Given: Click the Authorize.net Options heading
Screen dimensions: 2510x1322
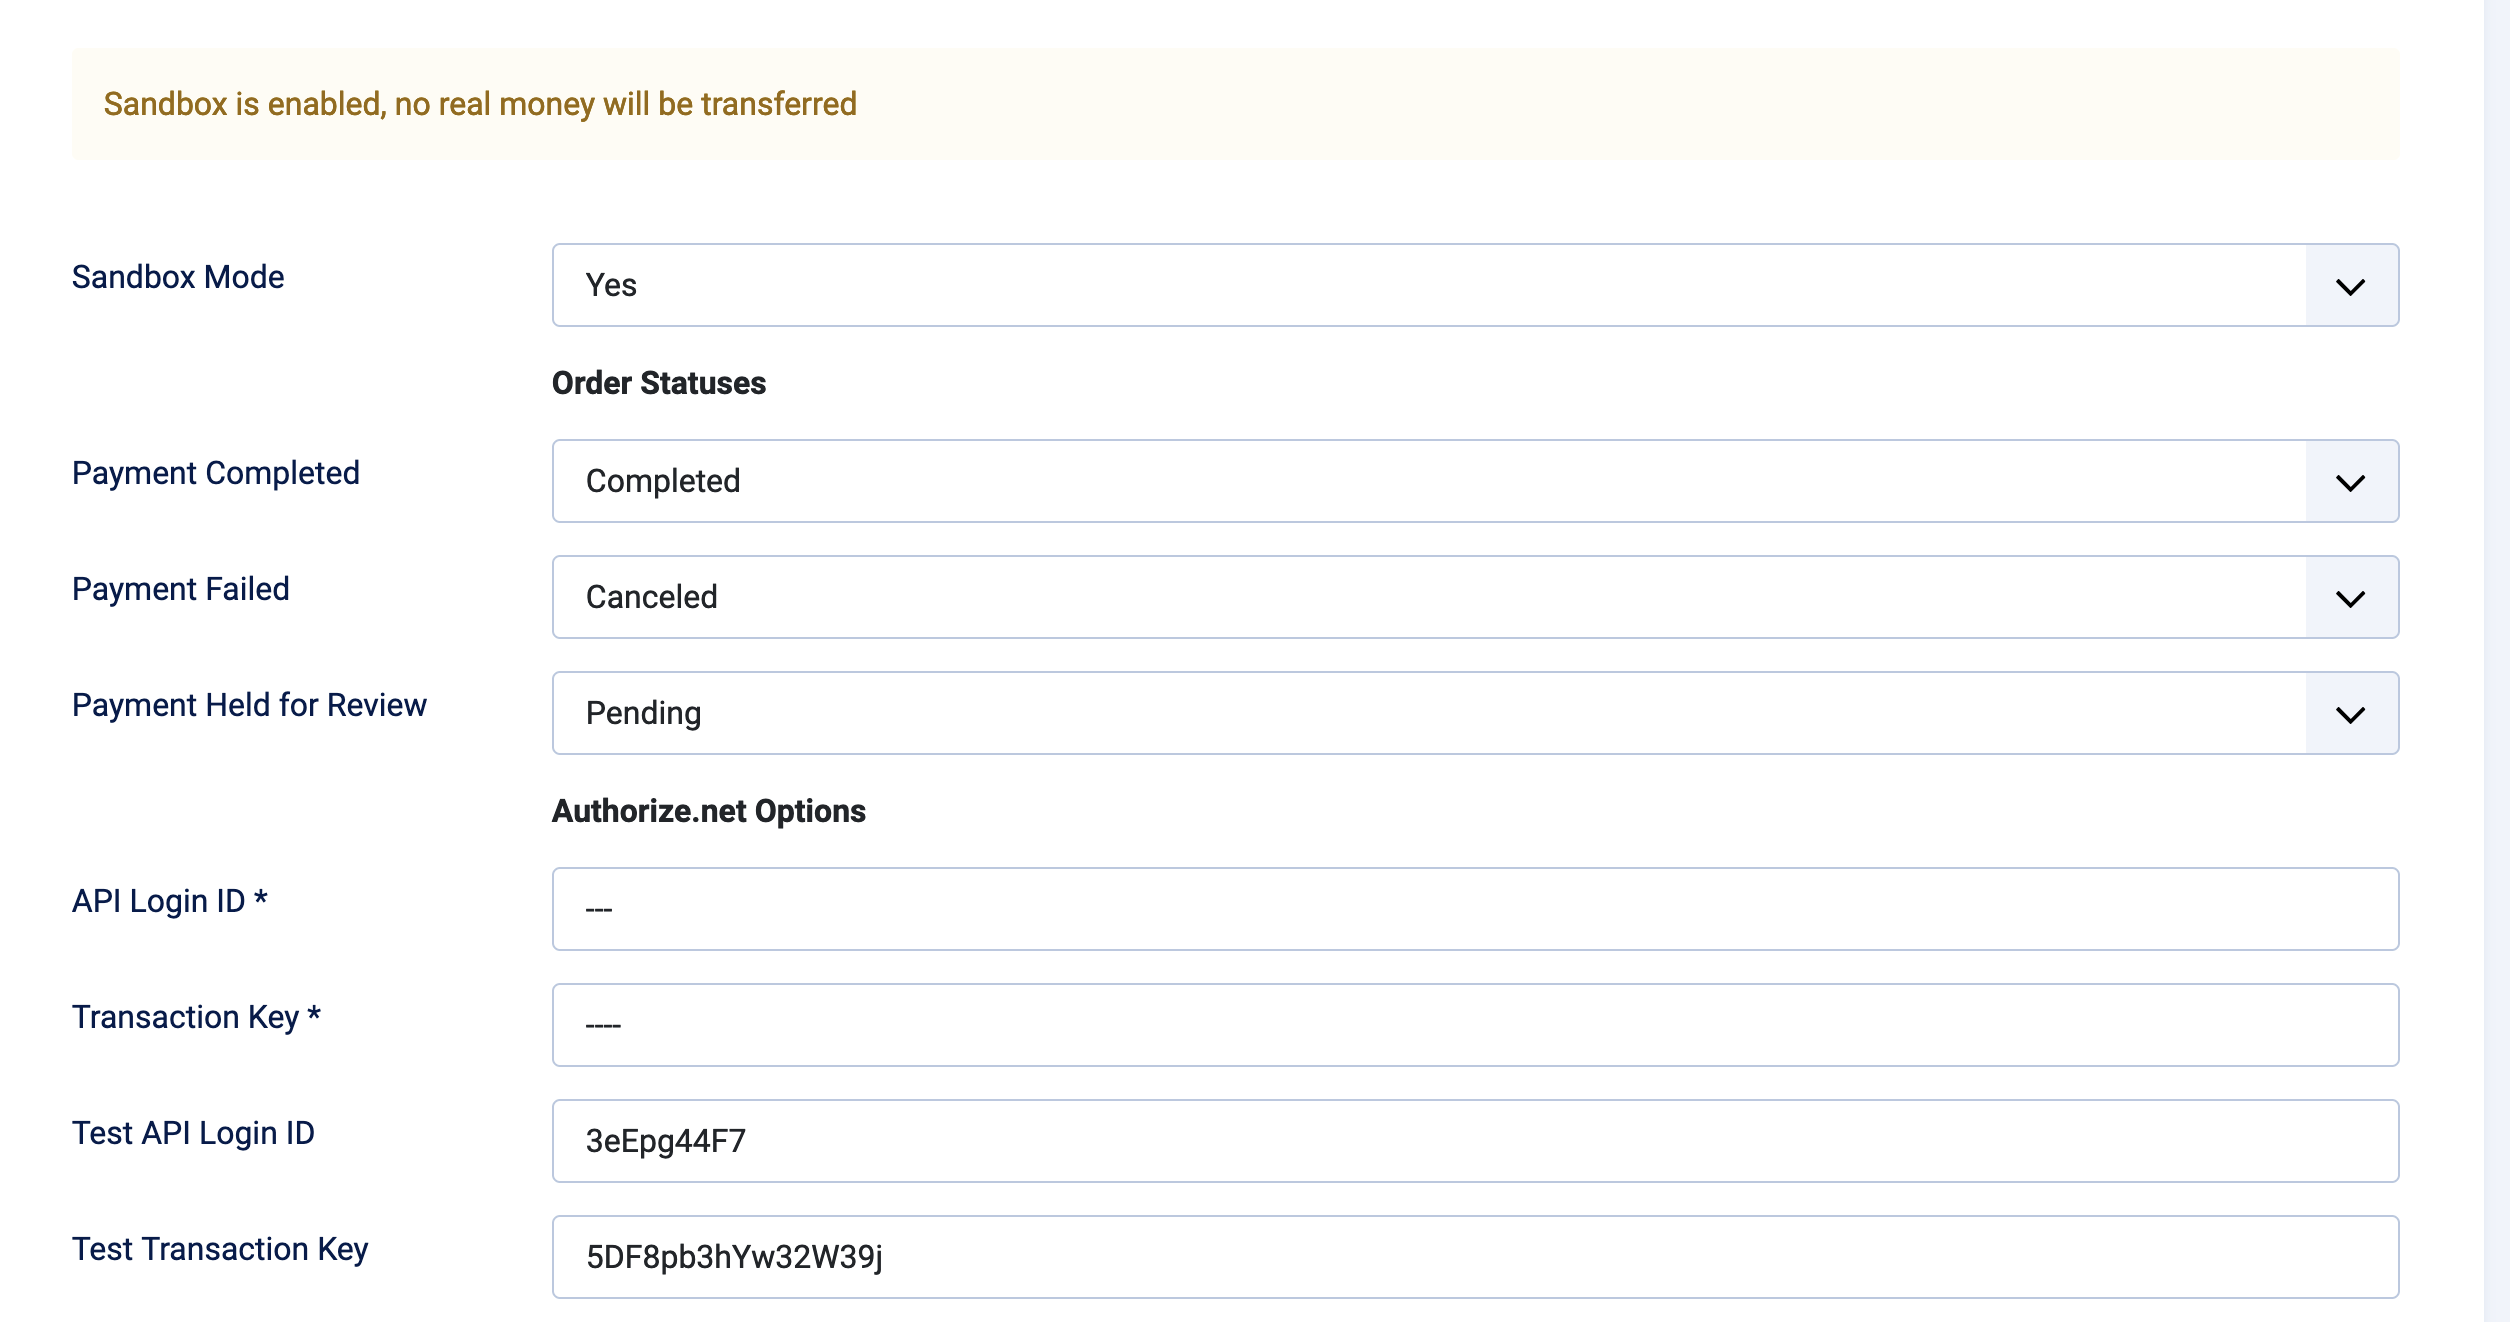Looking at the screenshot, I should [708, 811].
